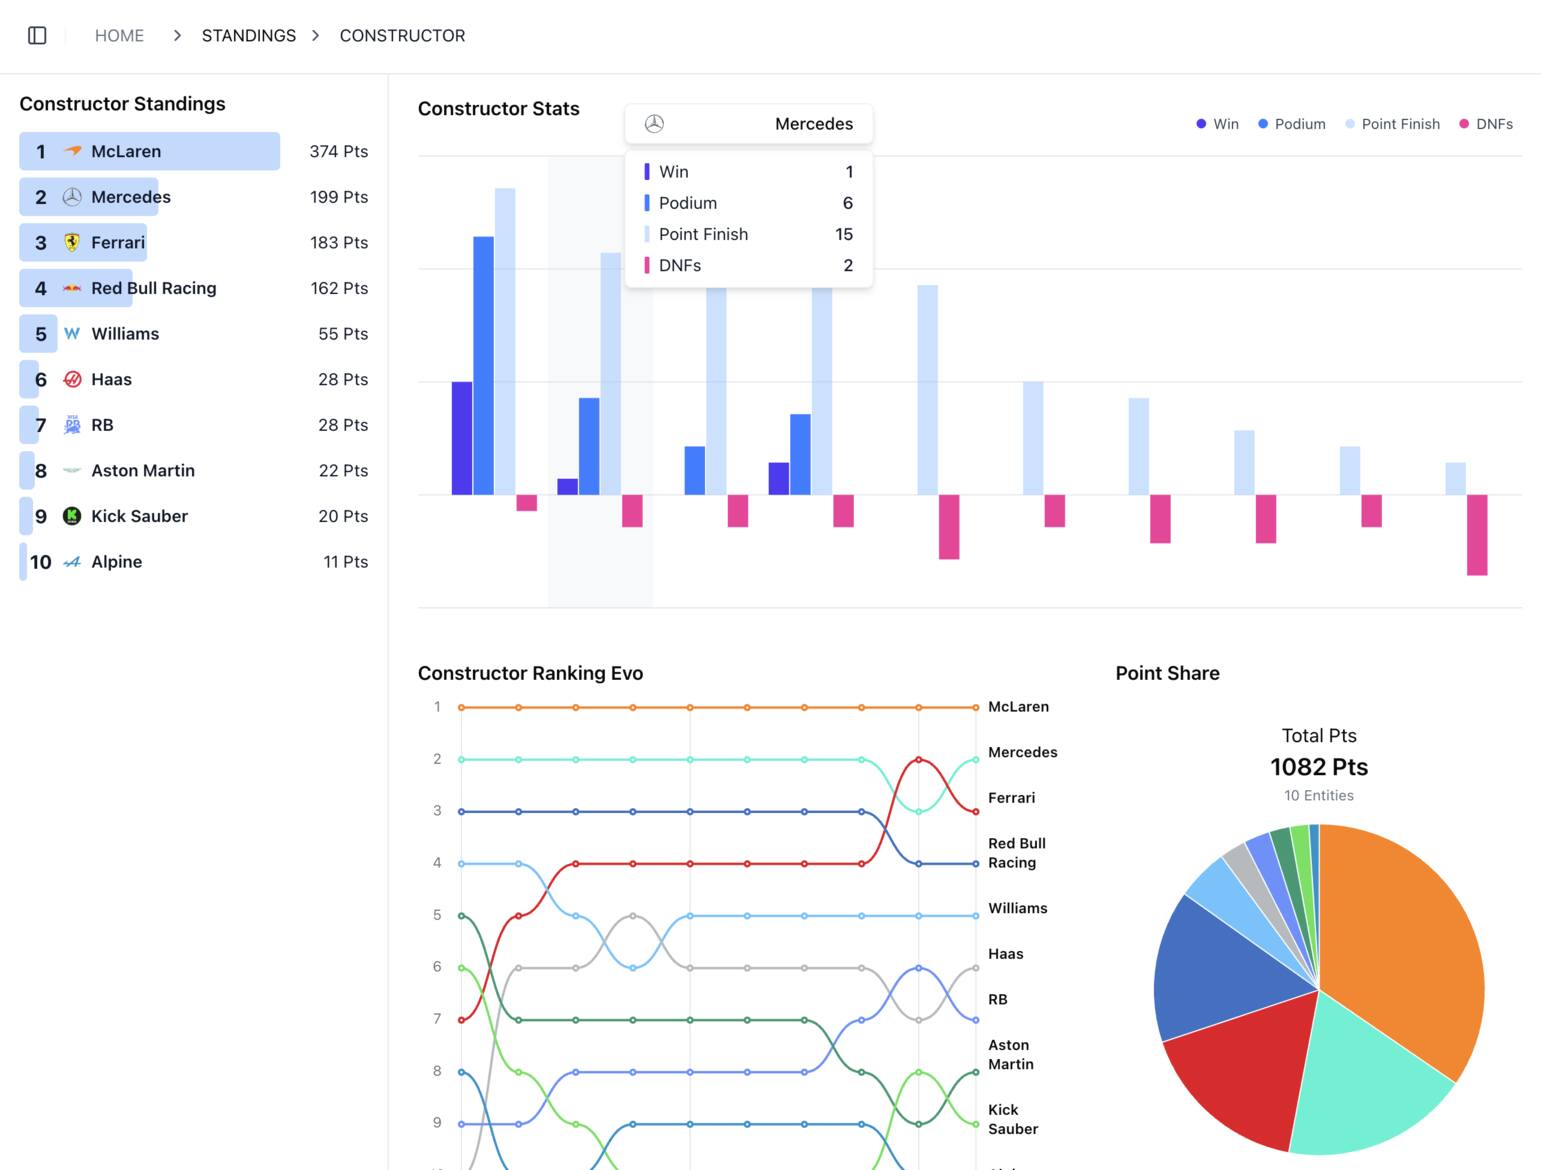Viewport: 1541px width, 1170px height.
Task: Click RB label in ranking chart
Action: [x=997, y=999]
